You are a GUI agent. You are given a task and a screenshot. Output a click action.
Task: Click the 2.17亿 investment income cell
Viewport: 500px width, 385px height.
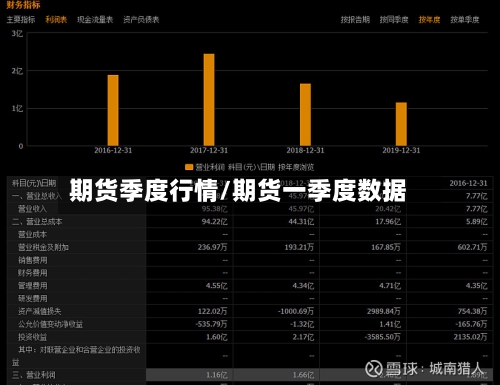(303, 337)
